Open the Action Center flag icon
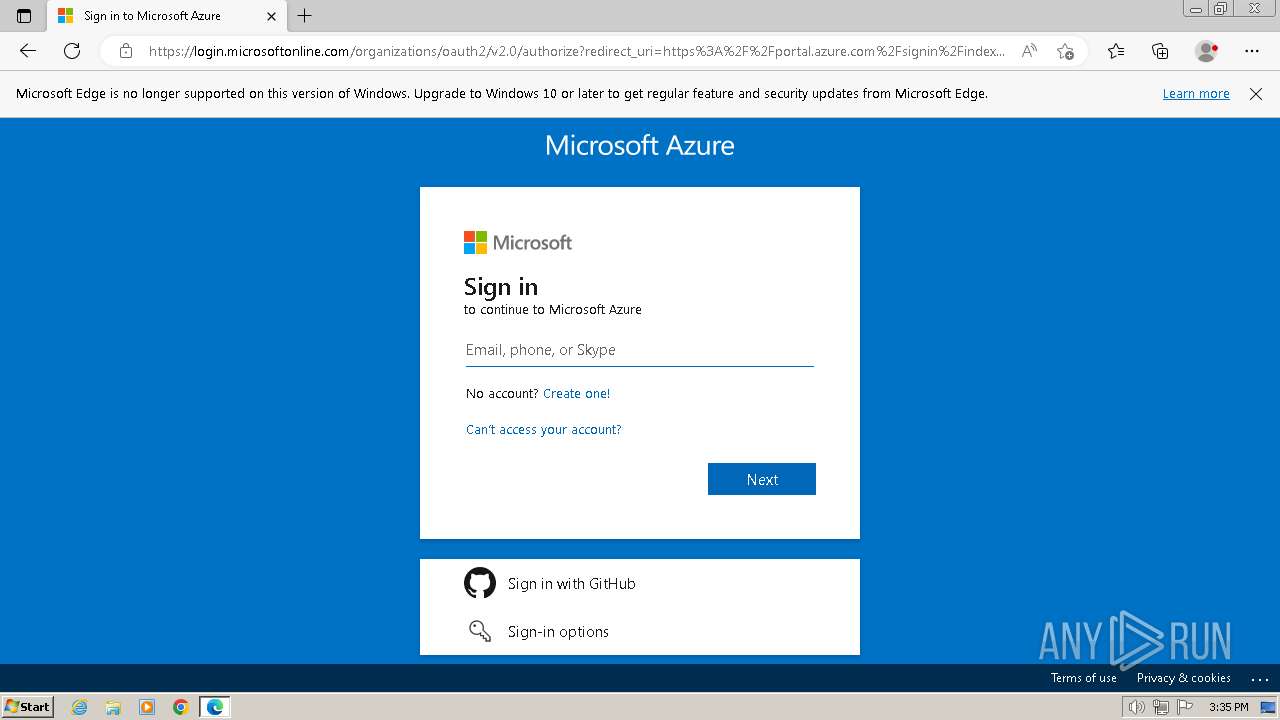1280x720 pixels. coord(1185,707)
